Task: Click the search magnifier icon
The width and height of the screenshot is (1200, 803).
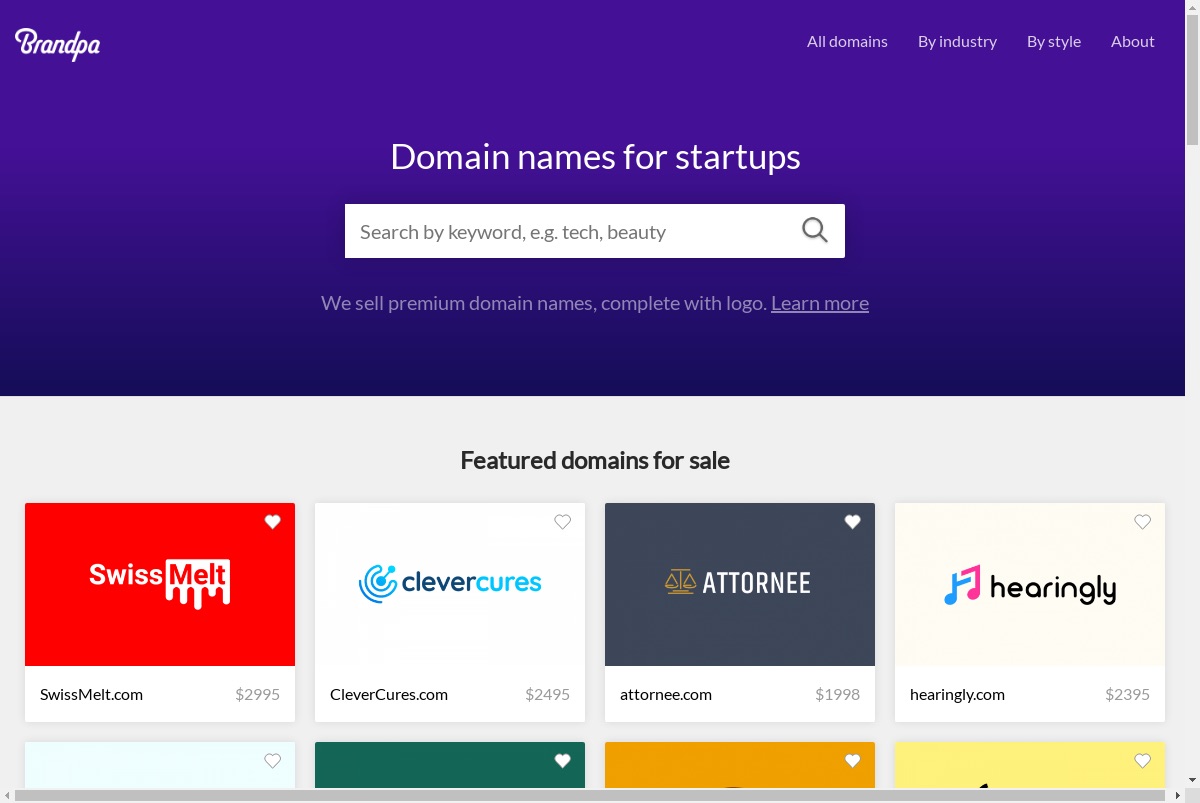Action: tap(815, 231)
